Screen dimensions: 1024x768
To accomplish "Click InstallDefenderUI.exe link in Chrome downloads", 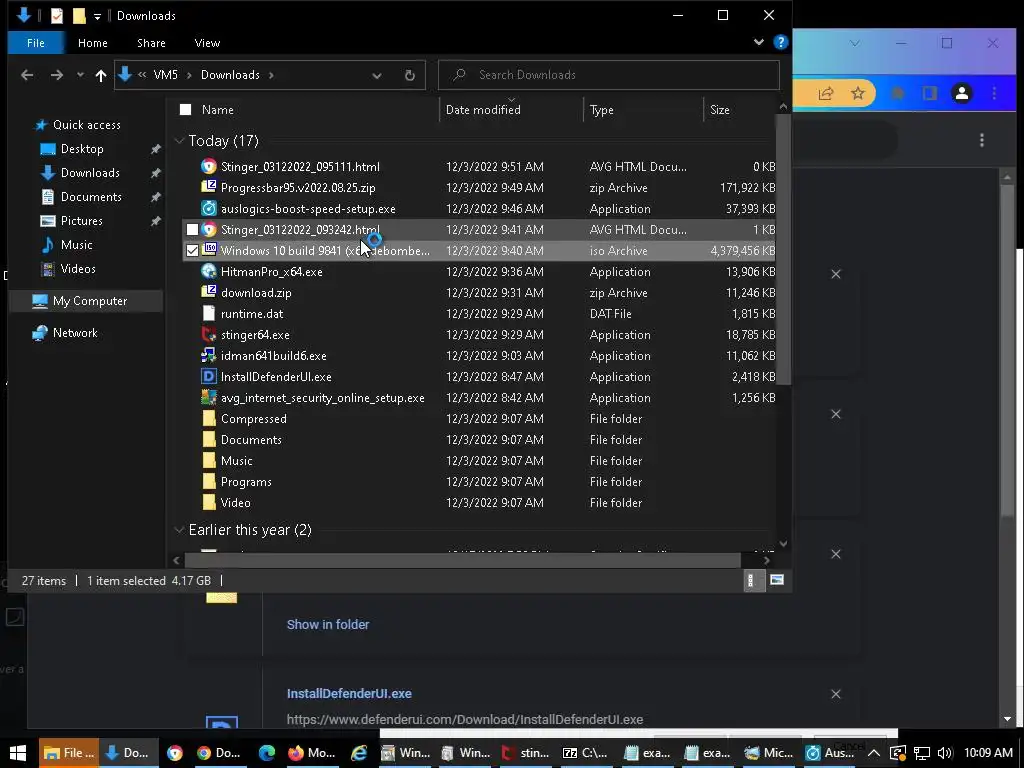I will tap(349, 694).
